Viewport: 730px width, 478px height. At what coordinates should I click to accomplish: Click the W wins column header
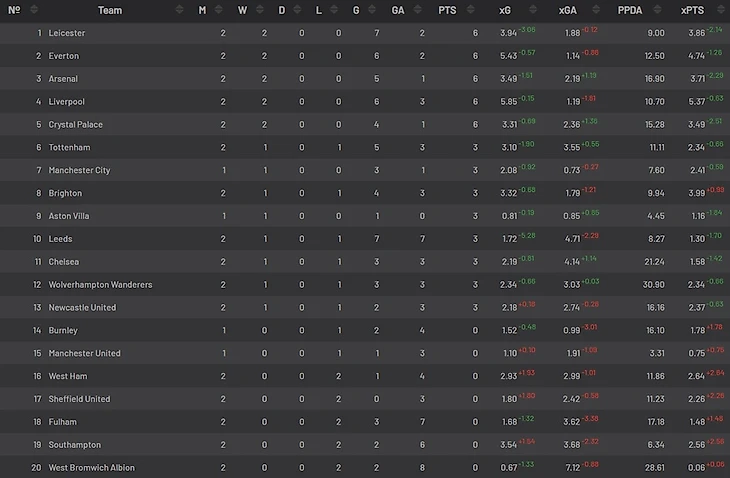[242, 10]
